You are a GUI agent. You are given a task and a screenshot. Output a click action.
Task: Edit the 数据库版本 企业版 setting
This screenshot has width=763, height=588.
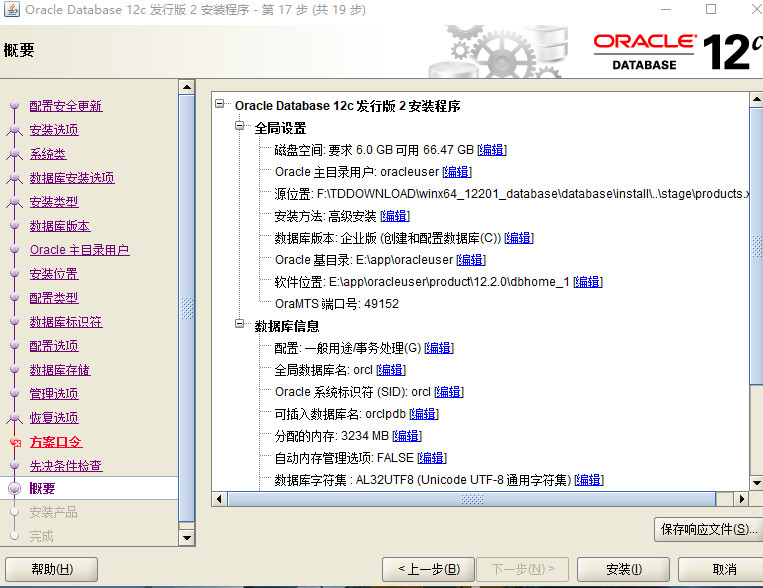click(x=519, y=238)
